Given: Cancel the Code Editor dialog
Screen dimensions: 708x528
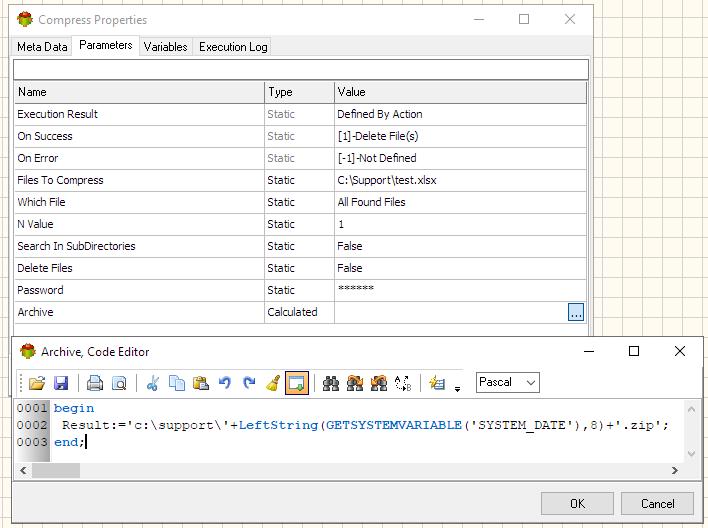Looking at the screenshot, I should point(657,504).
